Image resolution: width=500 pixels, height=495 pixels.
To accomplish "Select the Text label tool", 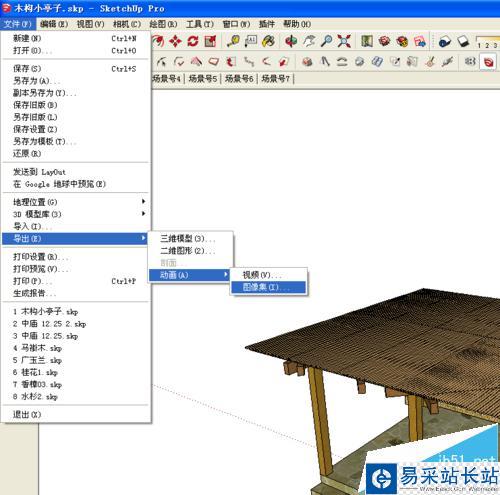I will coord(251,41).
